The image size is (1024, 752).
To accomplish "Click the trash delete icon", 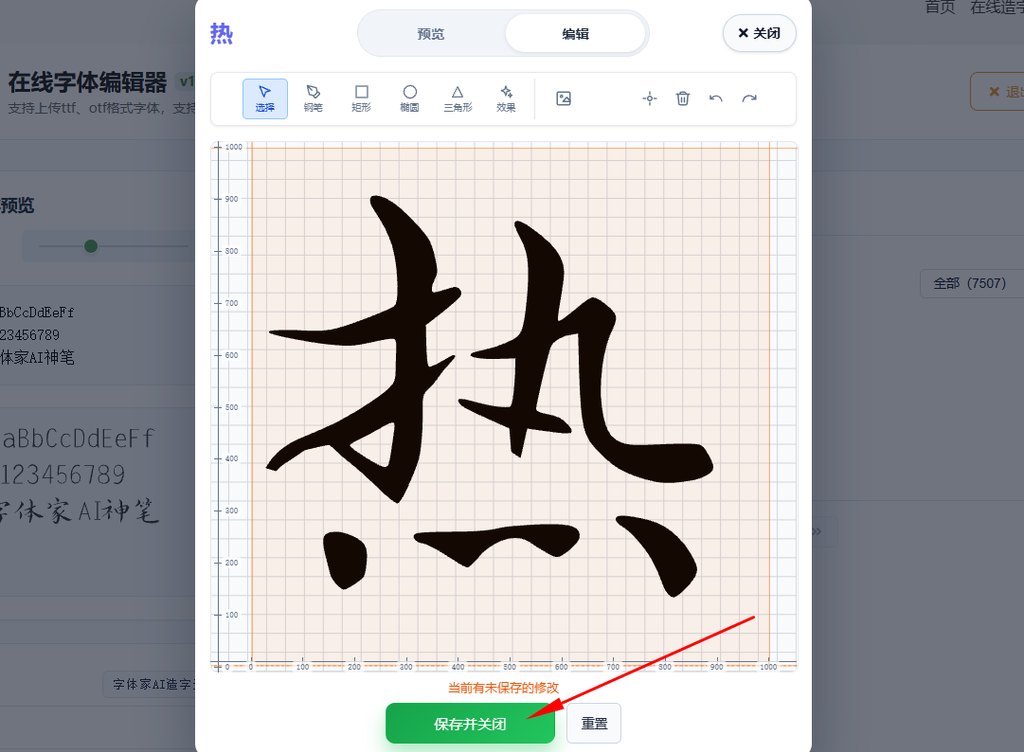I will pyautogui.click(x=682, y=99).
